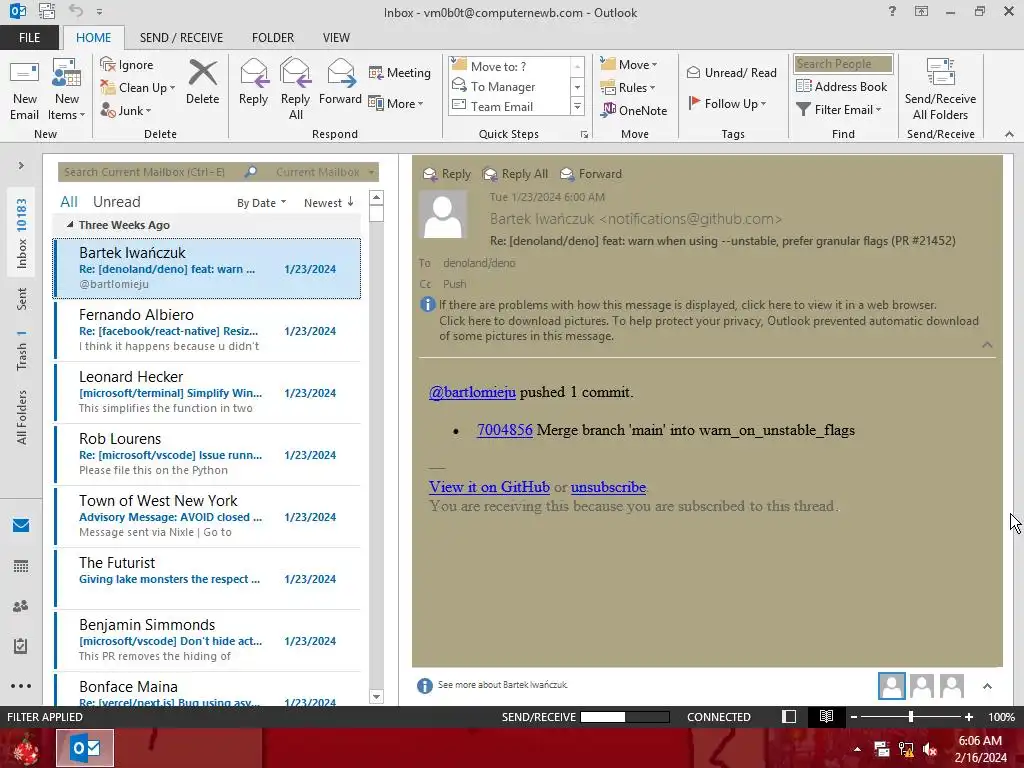Open the Town of West New York email

[208, 517]
